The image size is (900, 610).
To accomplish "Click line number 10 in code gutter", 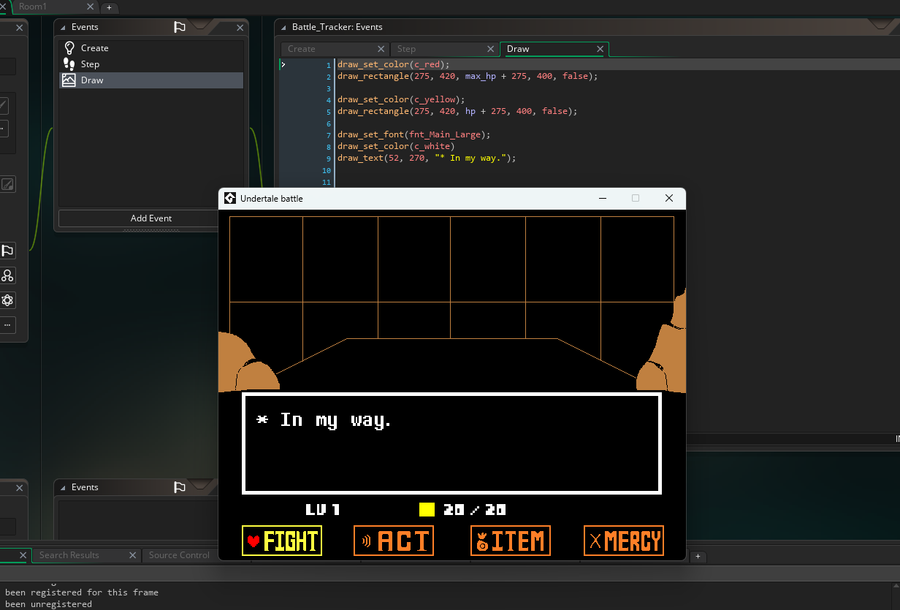I will (326, 170).
